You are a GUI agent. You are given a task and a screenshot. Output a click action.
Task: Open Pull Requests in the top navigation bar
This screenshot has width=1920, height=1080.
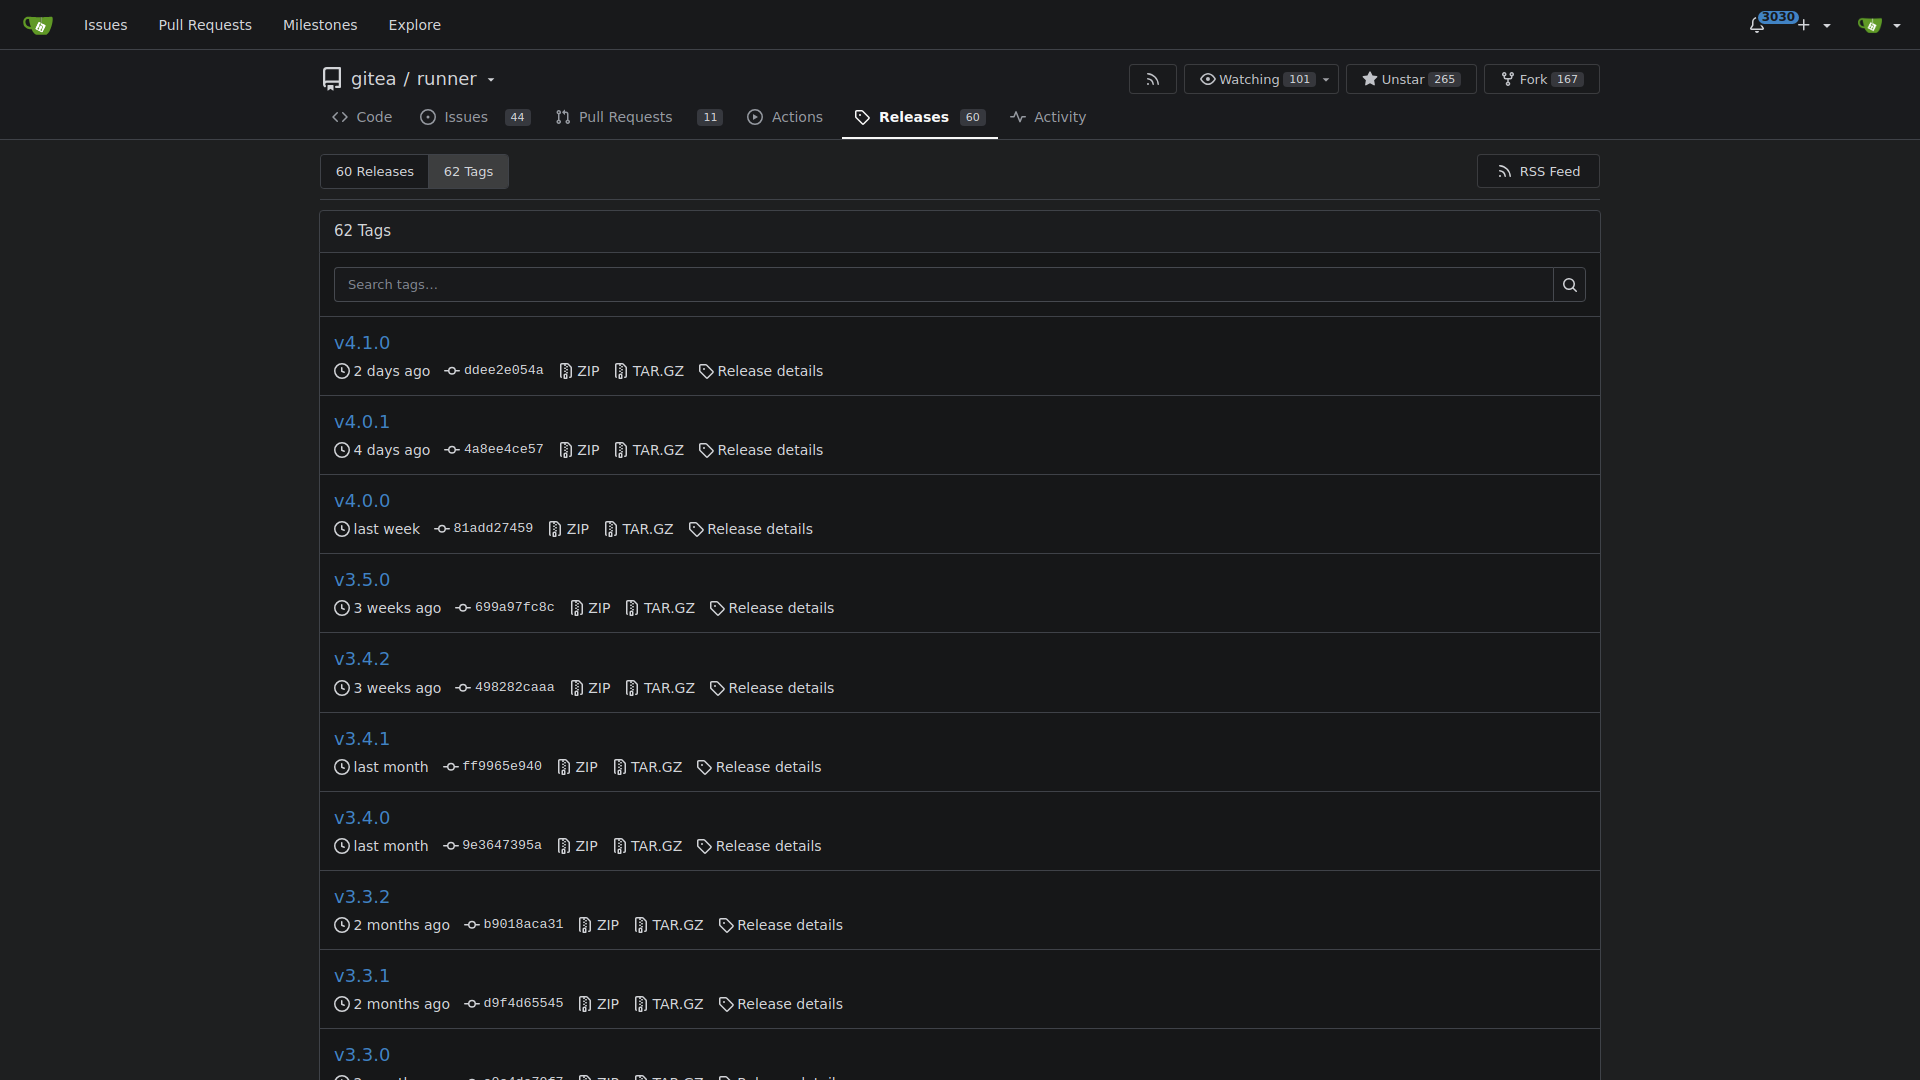pos(205,25)
